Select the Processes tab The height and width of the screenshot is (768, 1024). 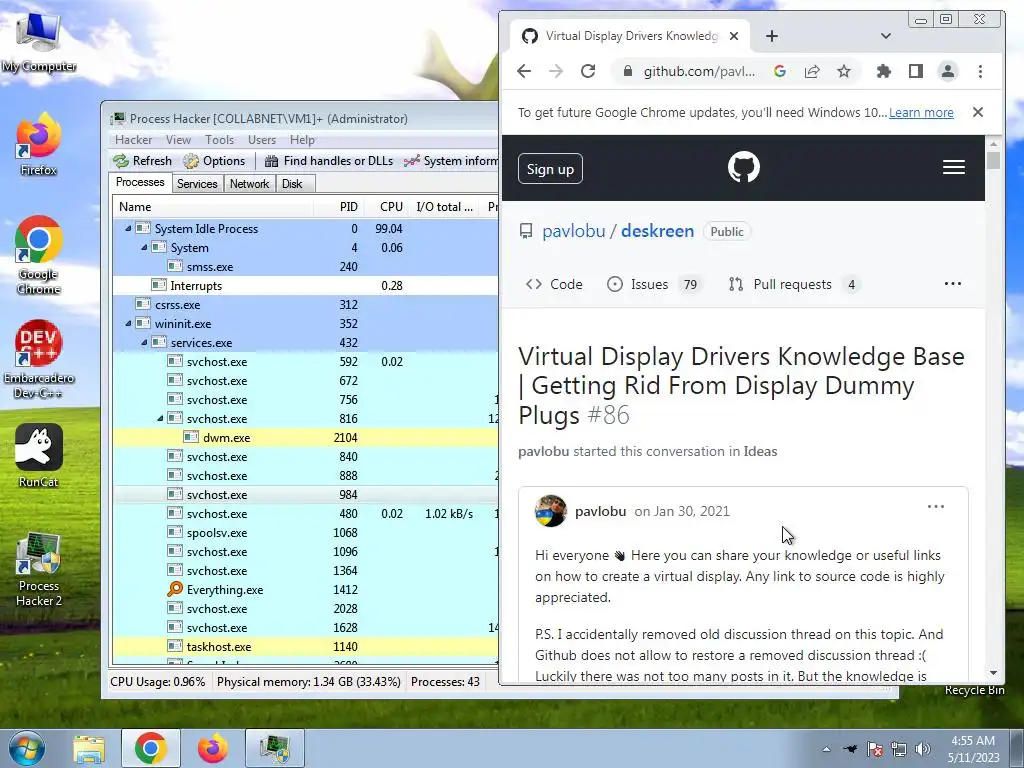click(x=140, y=182)
